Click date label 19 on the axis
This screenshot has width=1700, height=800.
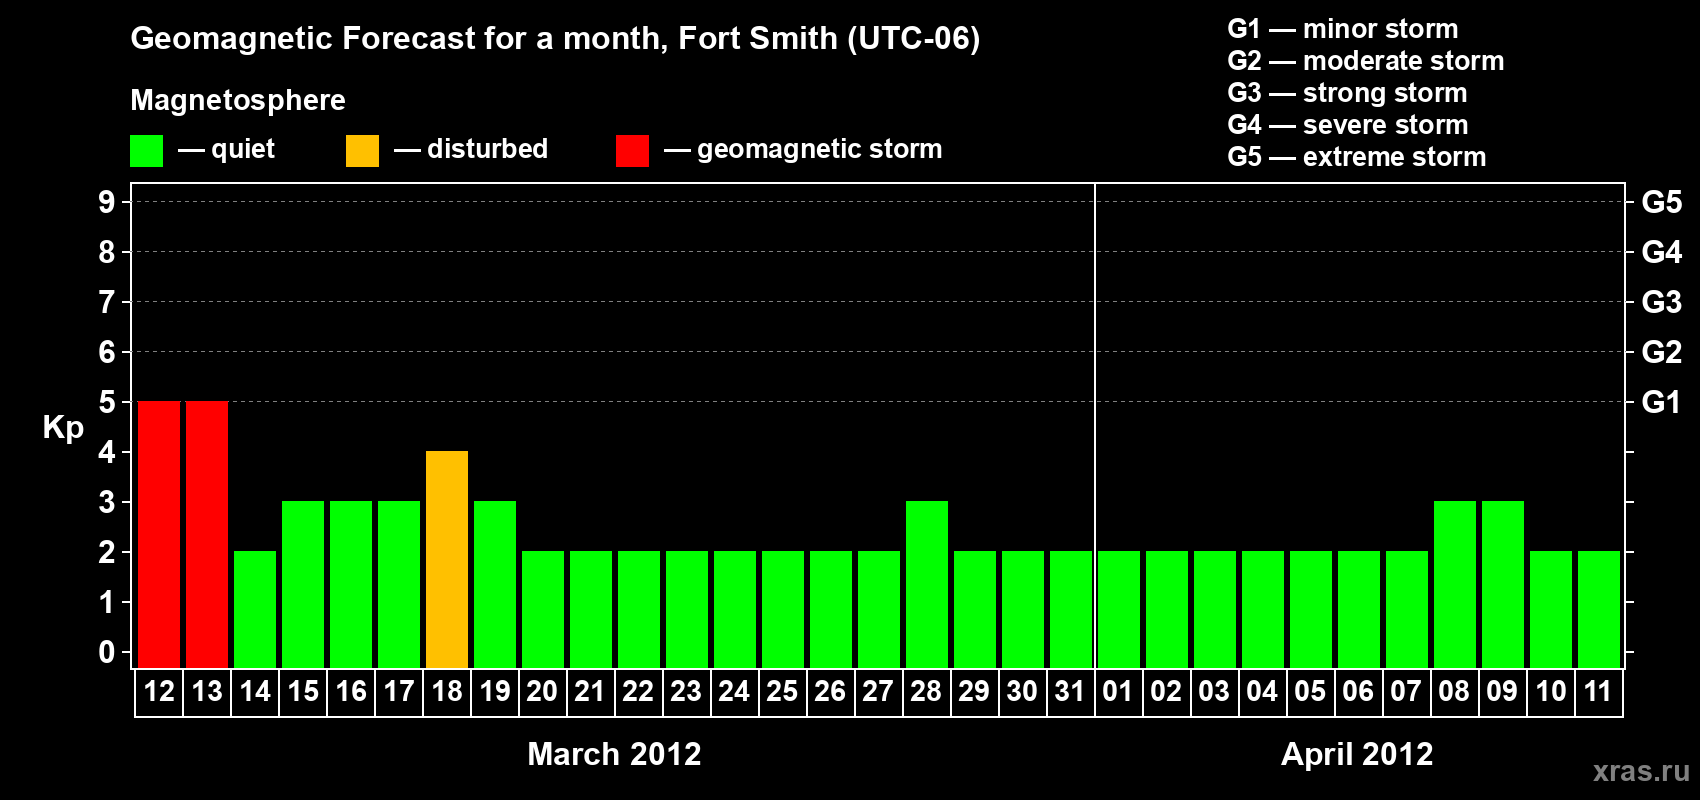[495, 691]
